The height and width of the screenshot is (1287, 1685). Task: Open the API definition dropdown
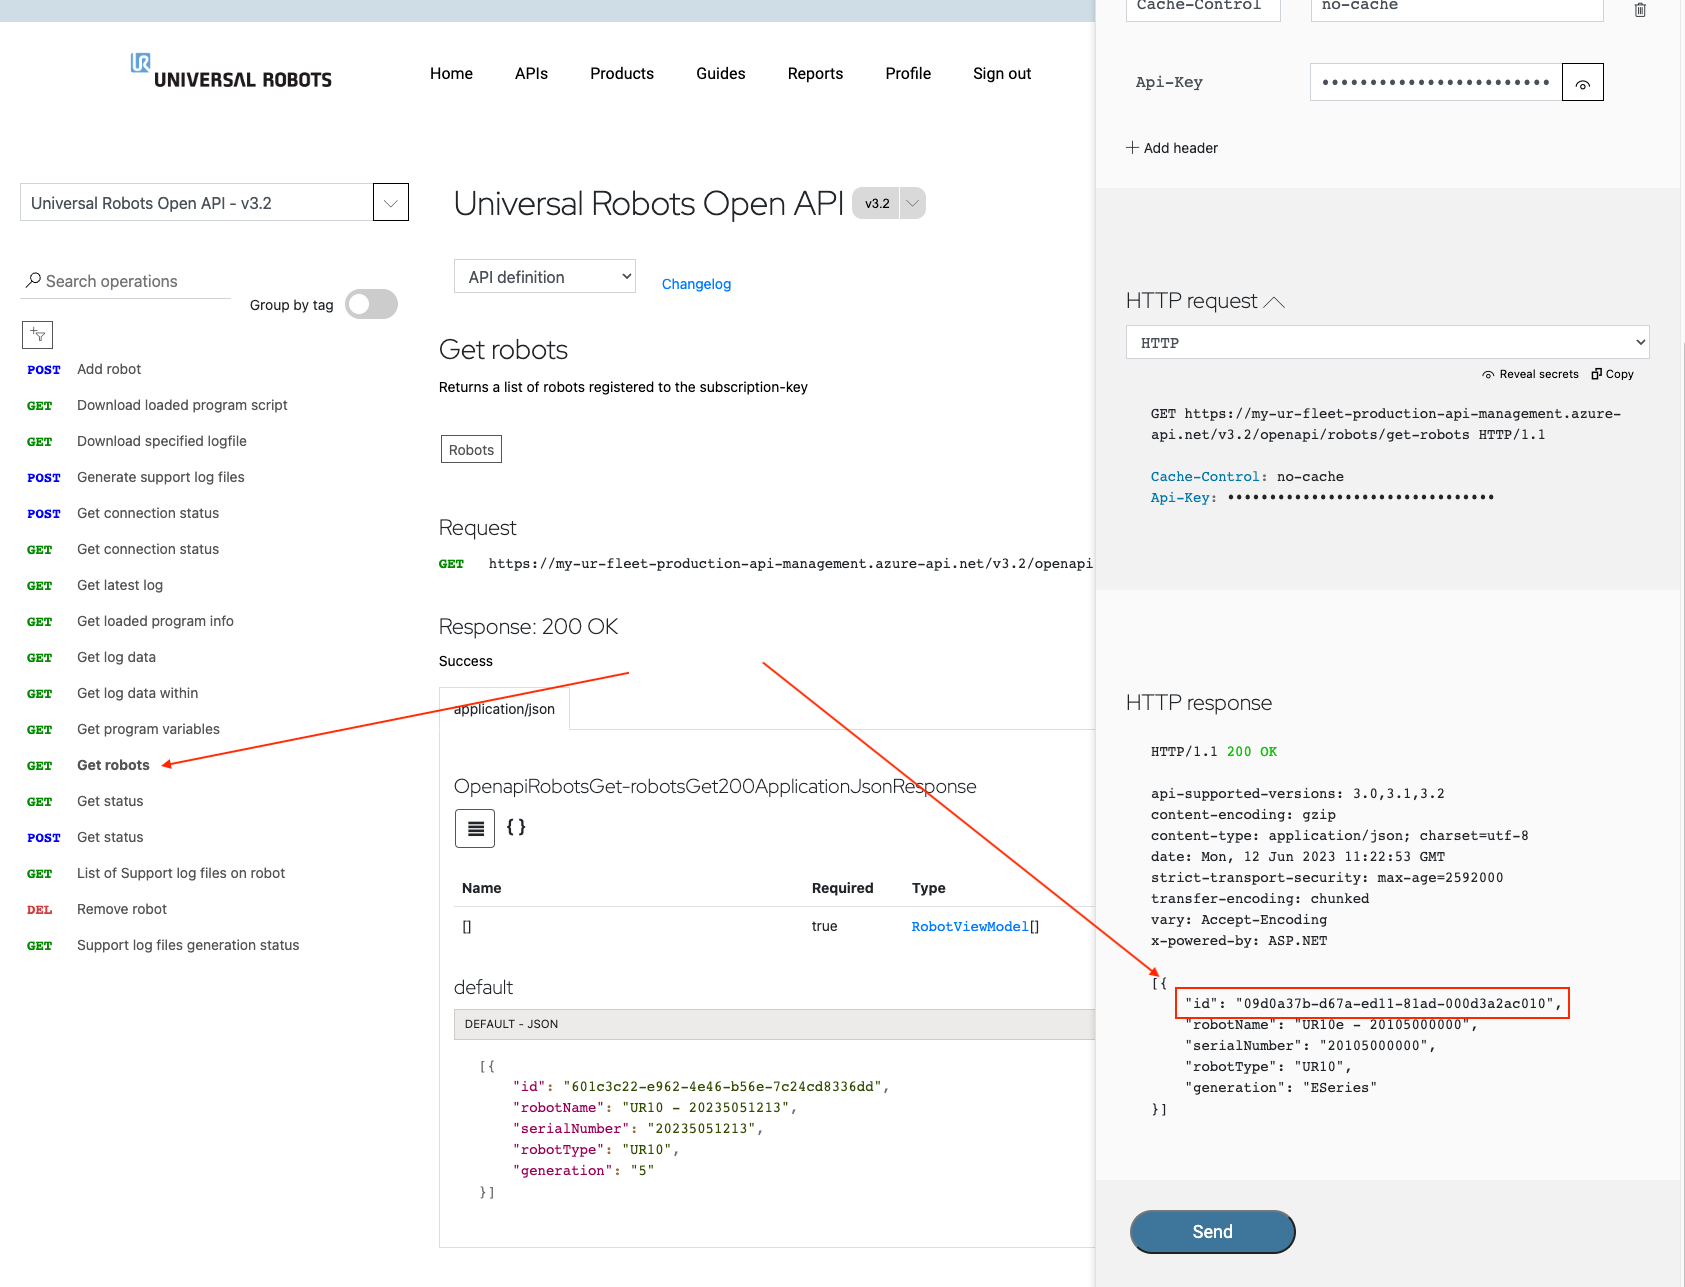(544, 276)
